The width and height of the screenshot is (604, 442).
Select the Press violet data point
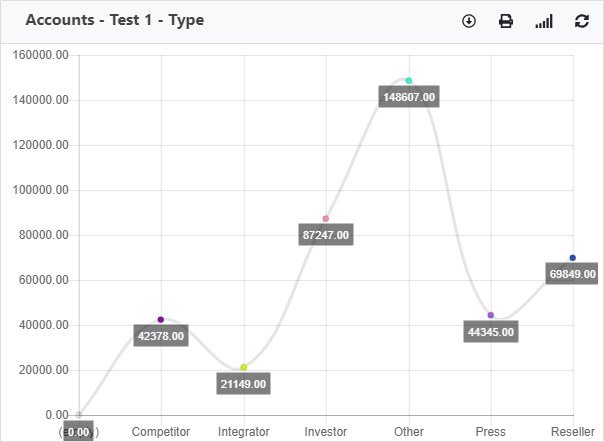[x=491, y=315]
